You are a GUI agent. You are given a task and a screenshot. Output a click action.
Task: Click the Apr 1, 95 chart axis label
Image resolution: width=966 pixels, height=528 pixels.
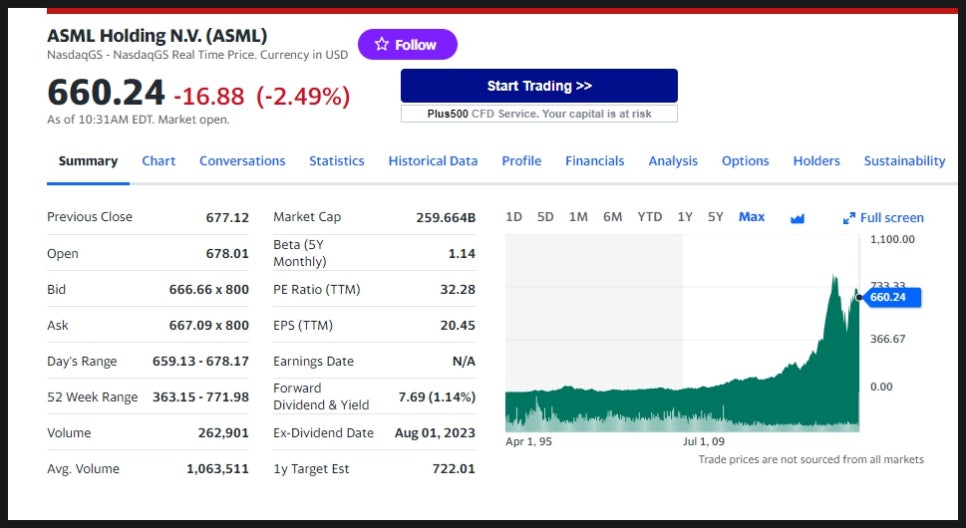pos(529,442)
